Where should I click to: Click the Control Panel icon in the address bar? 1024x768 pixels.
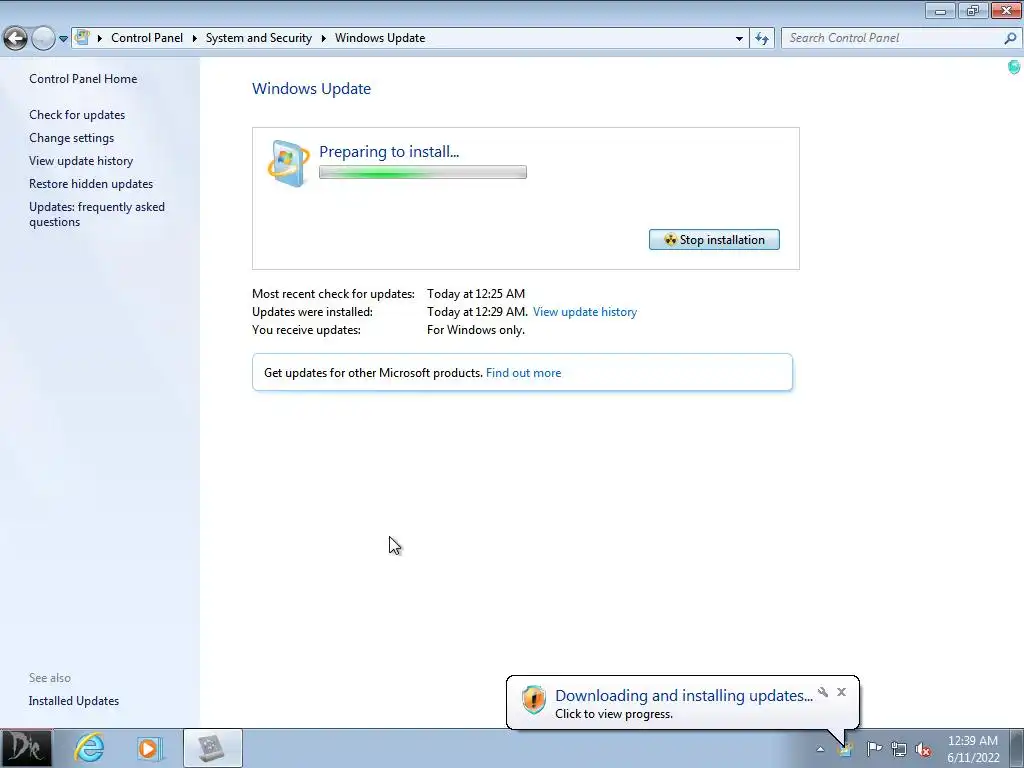pos(82,37)
